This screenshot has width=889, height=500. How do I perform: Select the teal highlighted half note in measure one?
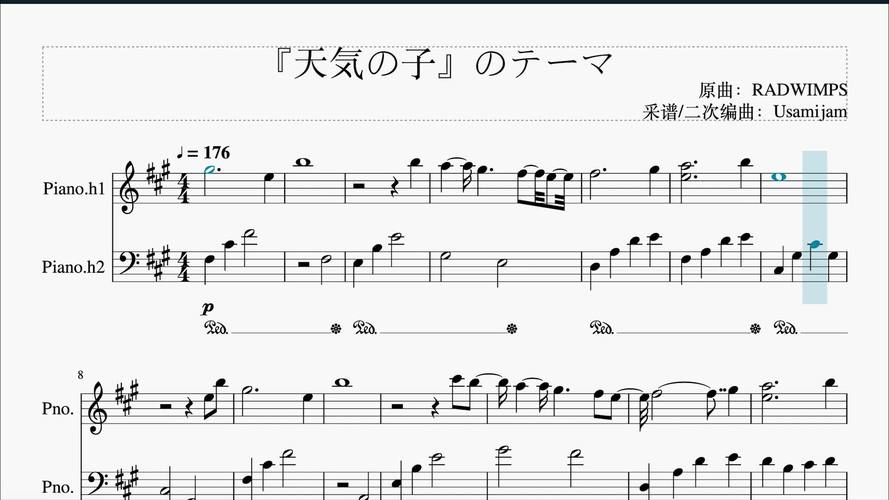coord(210,170)
